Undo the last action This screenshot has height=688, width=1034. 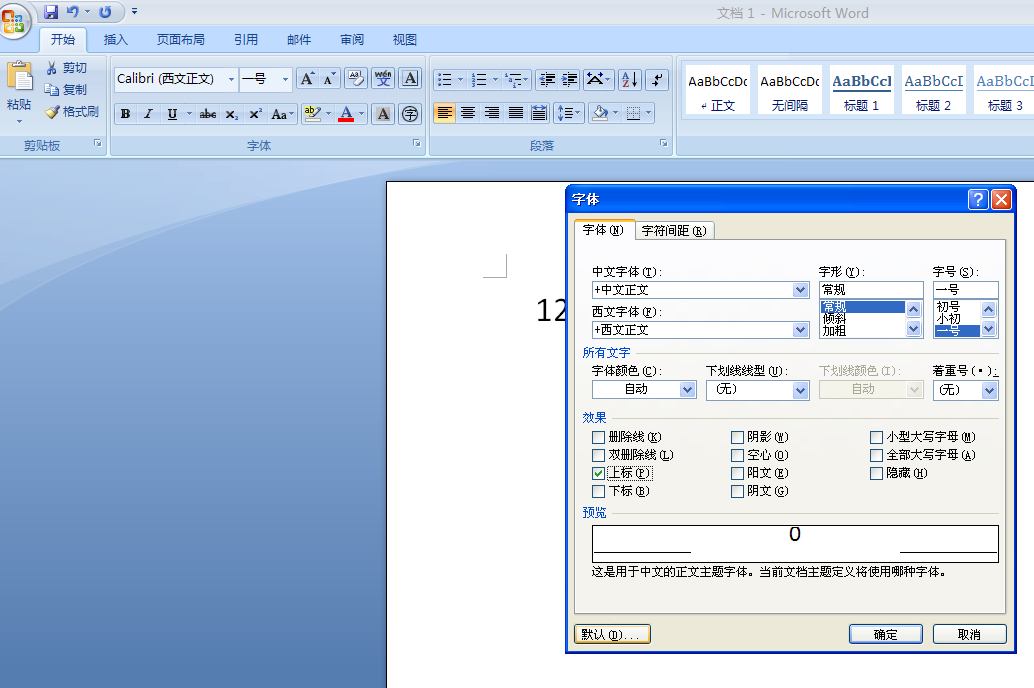pyautogui.click(x=73, y=12)
